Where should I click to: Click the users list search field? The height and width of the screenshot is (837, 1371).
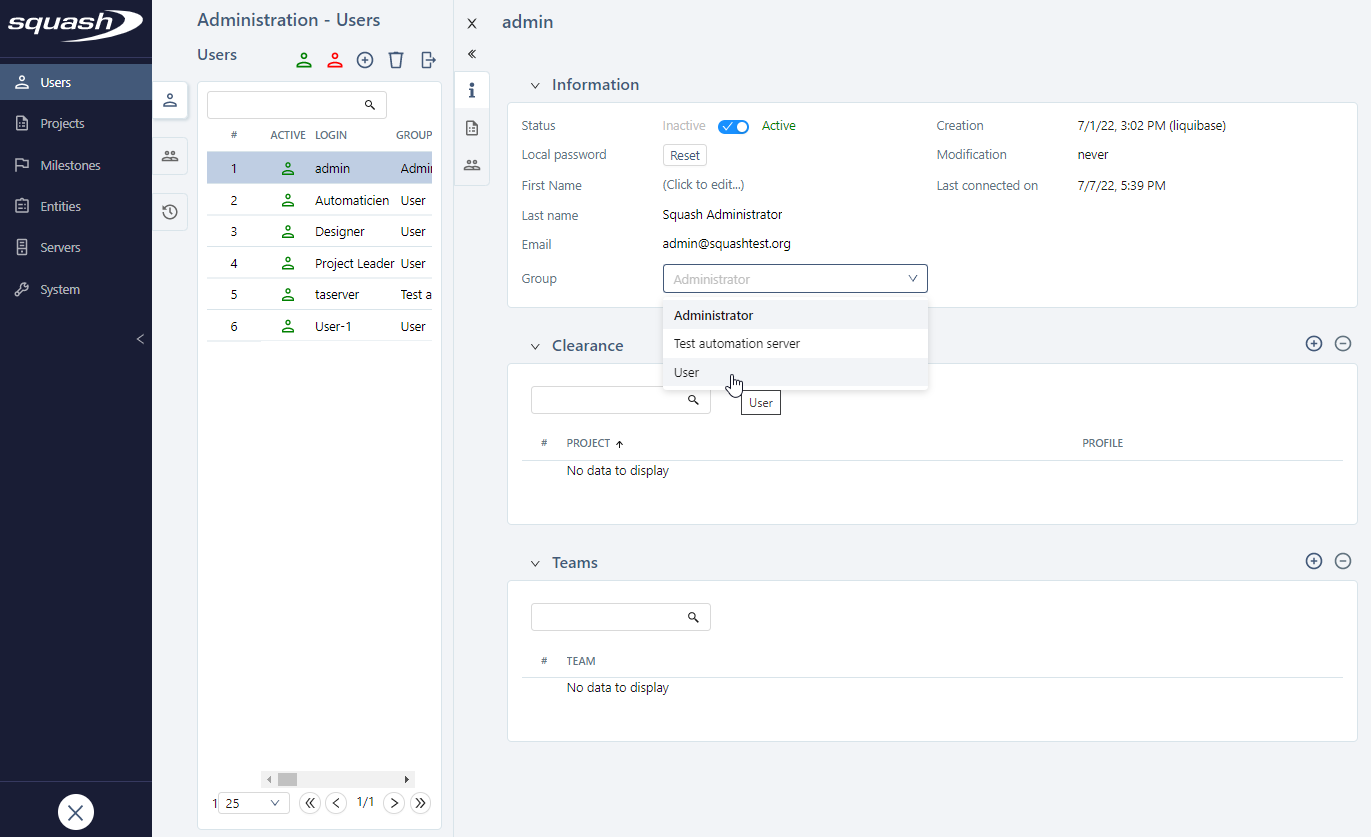pos(285,105)
